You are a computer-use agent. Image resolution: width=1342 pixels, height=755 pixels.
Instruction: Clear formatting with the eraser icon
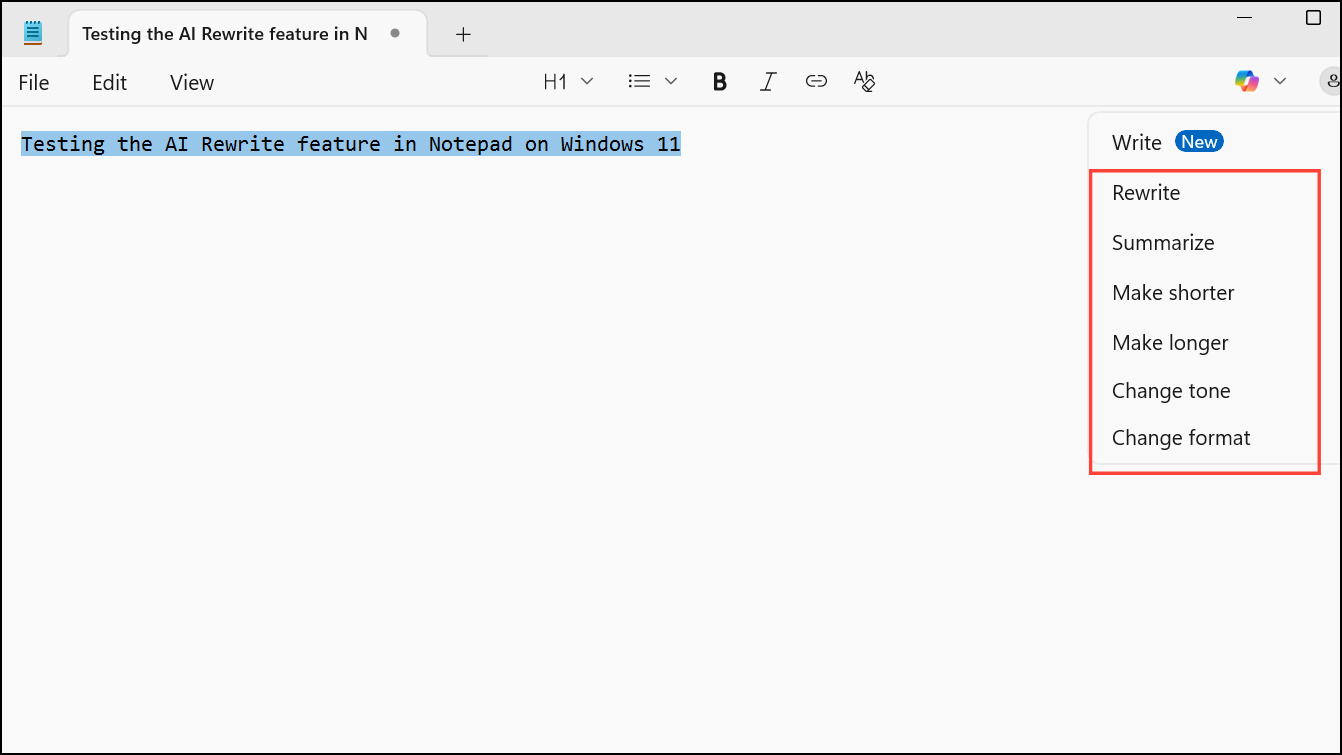(x=865, y=82)
